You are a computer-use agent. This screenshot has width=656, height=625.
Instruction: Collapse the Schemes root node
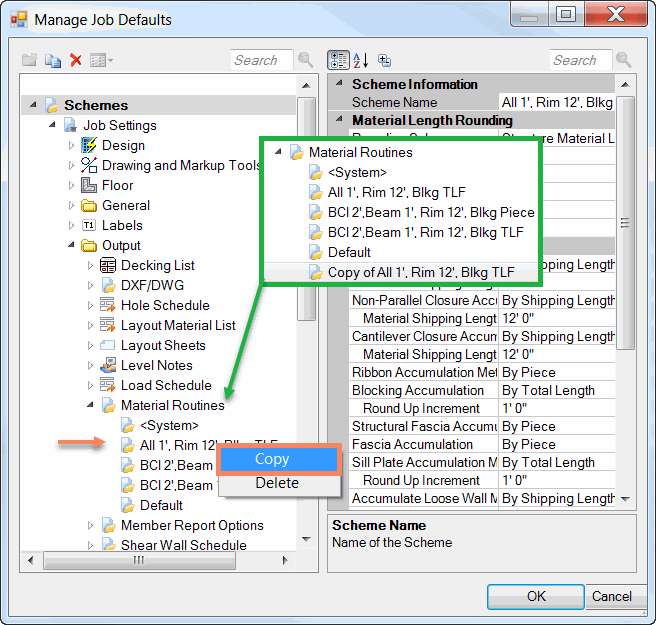[x=33, y=105]
